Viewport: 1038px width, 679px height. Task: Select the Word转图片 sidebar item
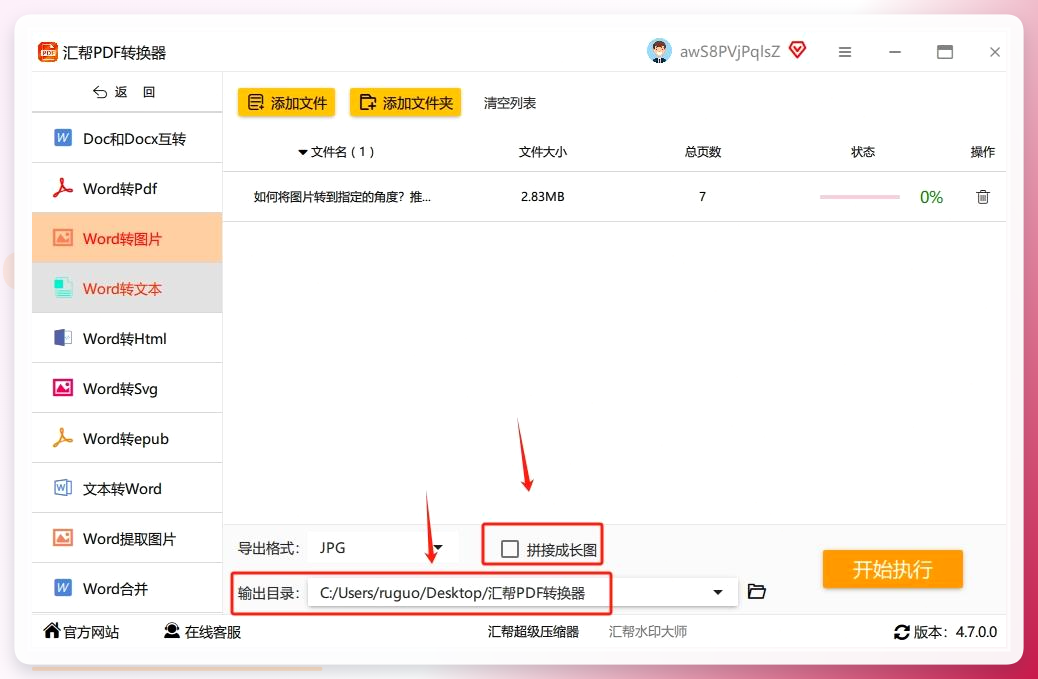click(x=127, y=238)
